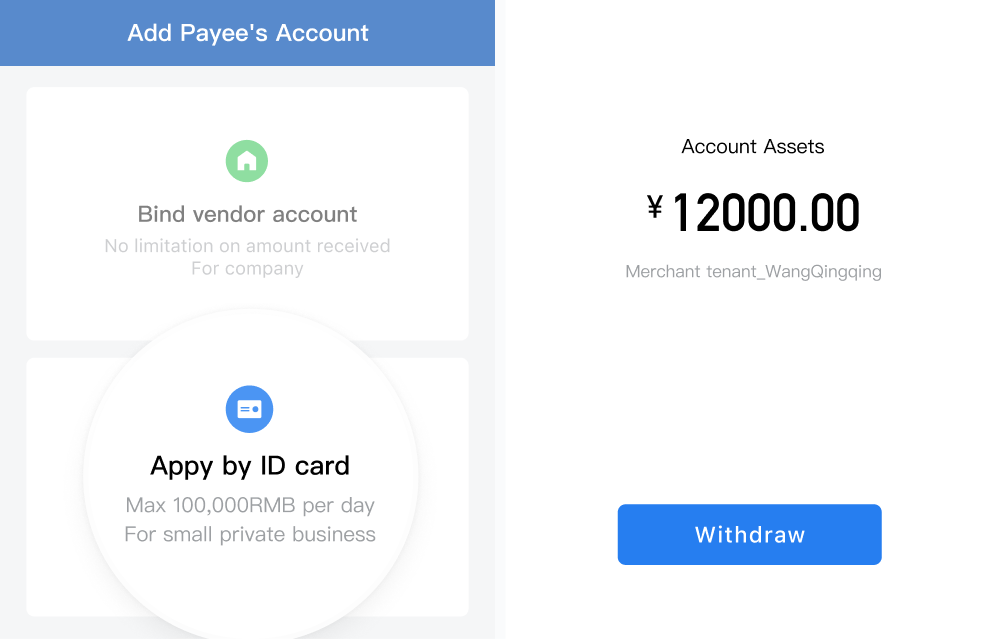Click the Account Assets label
This screenshot has width=1002, height=640.
(x=753, y=146)
